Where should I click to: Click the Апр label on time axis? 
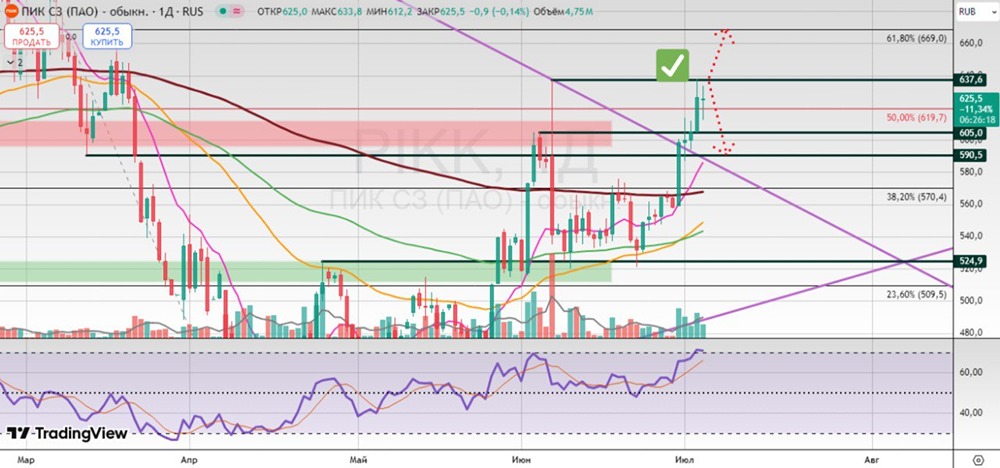tap(188, 459)
